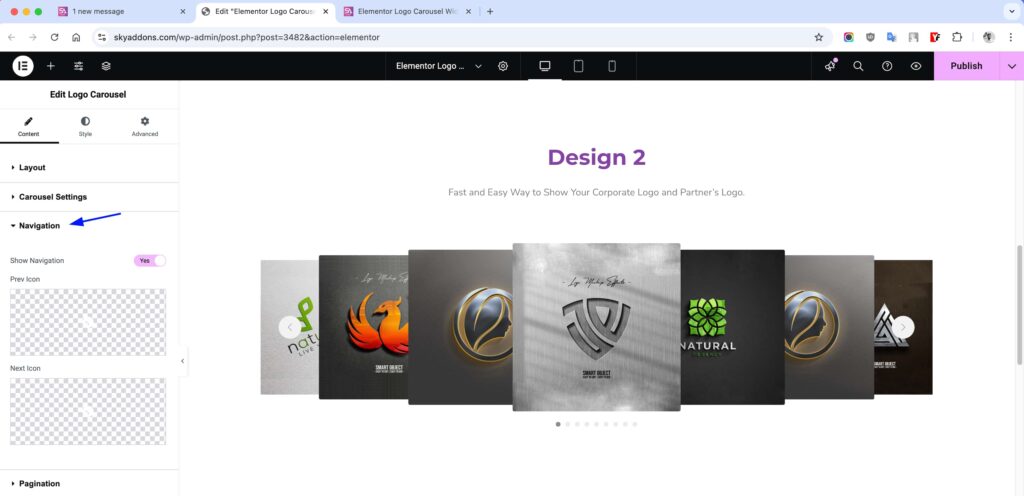This screenshot has width=1024, height=496.
Task: Switch to the Style tab
Action: pos(86,127)
